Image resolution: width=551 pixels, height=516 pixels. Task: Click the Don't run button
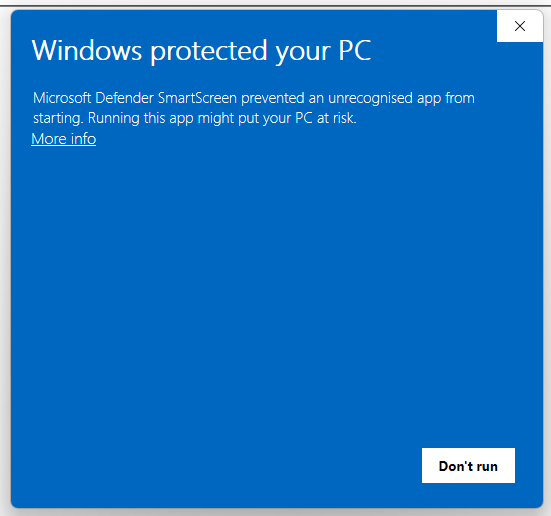[468, 465]
